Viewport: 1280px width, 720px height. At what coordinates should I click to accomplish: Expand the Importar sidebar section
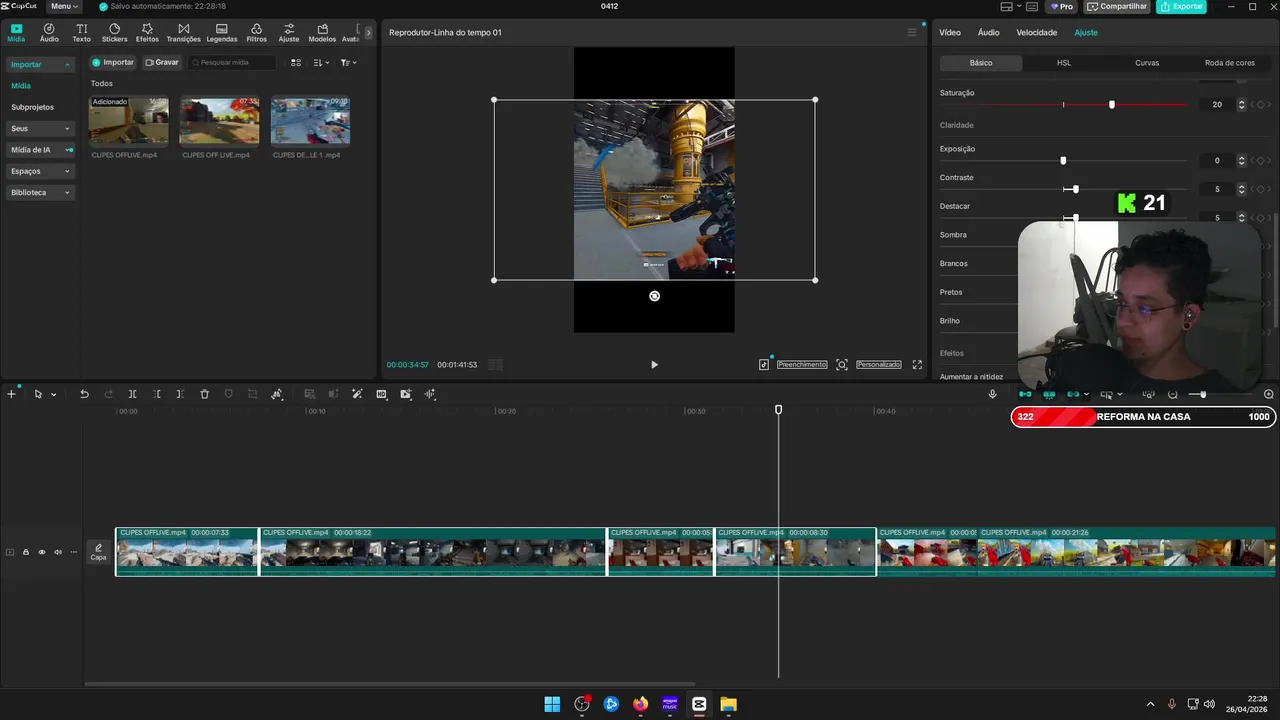[x=40, y=64]
